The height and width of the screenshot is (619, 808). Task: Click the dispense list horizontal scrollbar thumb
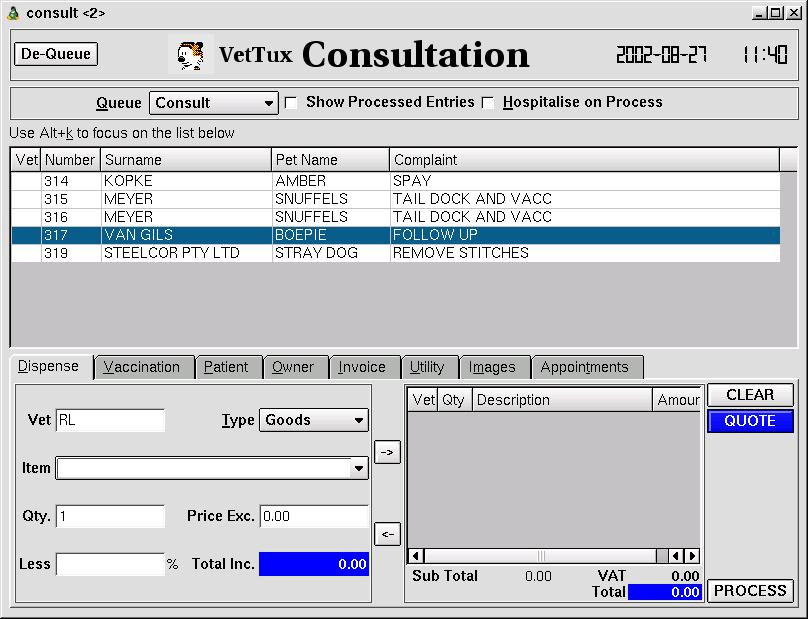click(541, 556)
